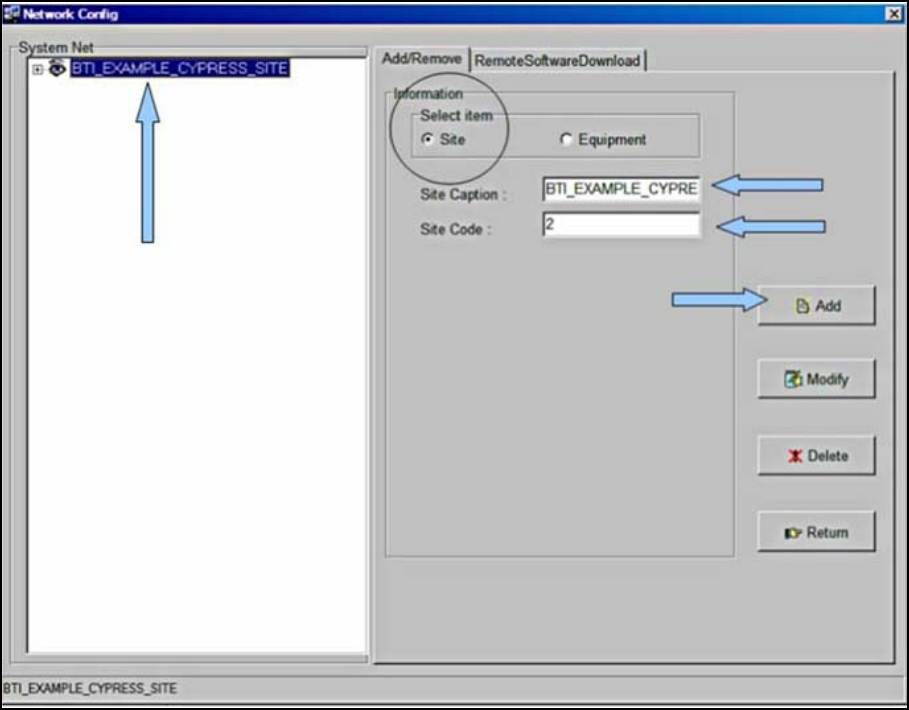Expand the BTI_EXAMPLE_CYPRESS_SITE tree node

tap(38, 70)
